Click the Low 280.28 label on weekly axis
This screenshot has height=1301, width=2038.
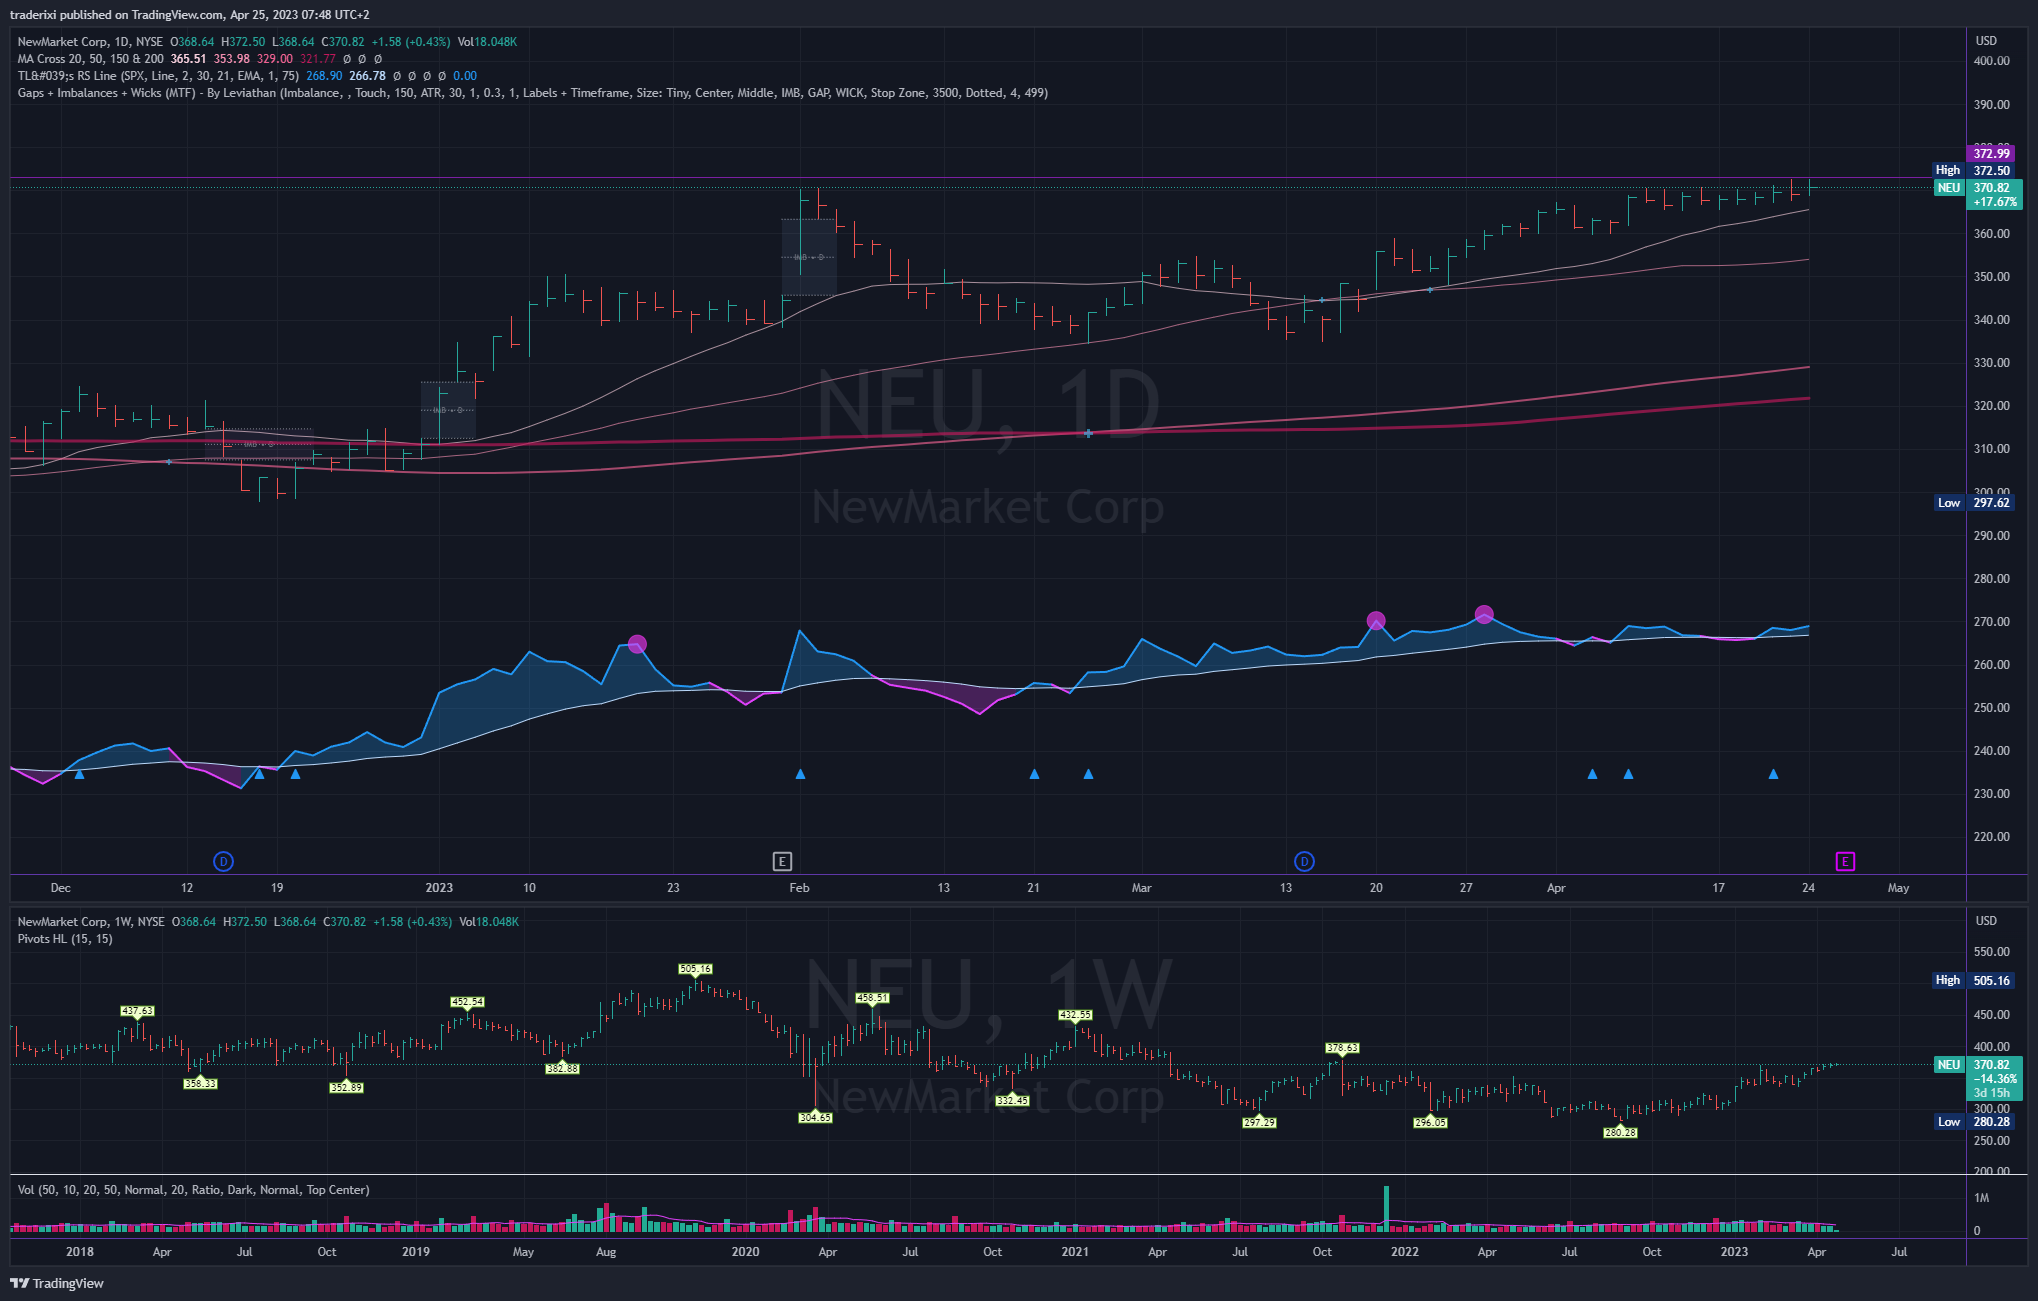coord(1973,1122)
